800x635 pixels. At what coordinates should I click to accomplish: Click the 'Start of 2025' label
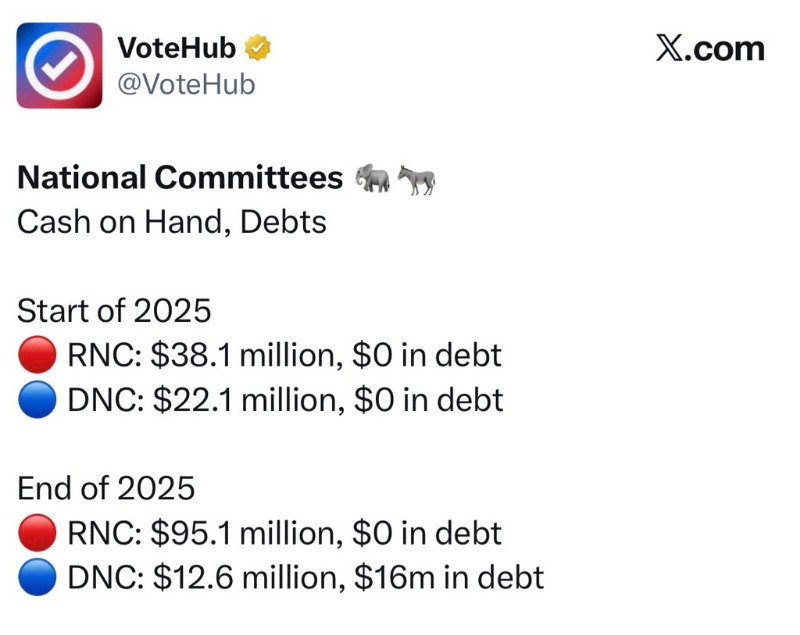pyautogui.click(x=114, y=311)
